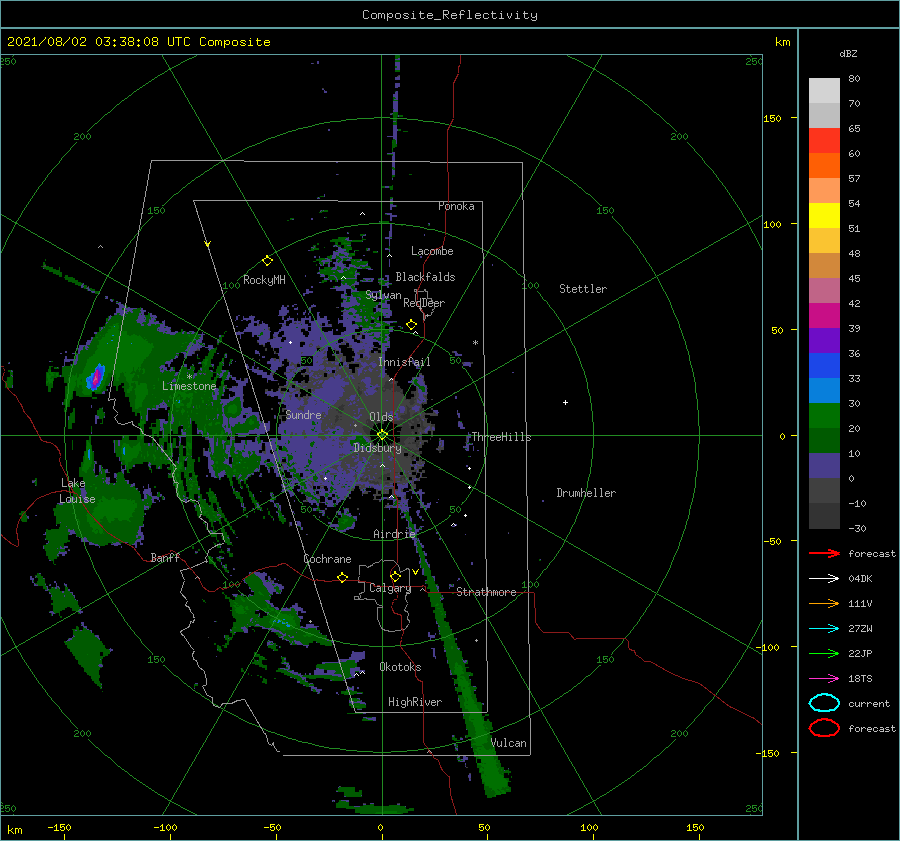Click the Didsbury label

click(378, 448)
